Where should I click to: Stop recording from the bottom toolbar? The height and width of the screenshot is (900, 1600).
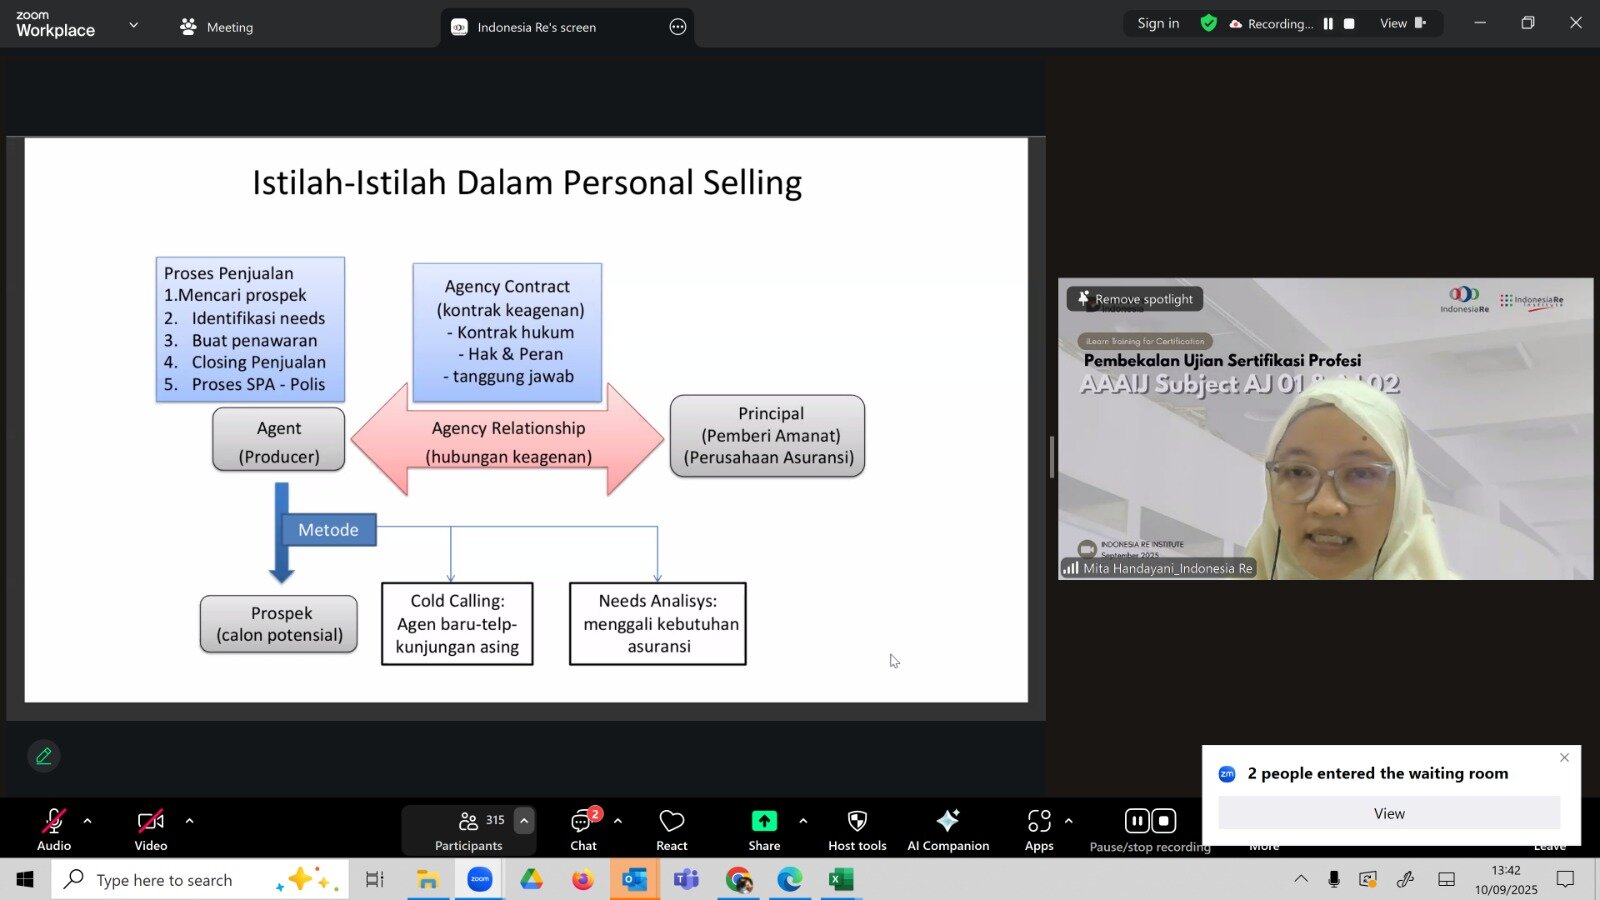pyautogui.click(x=1164, y=821)
